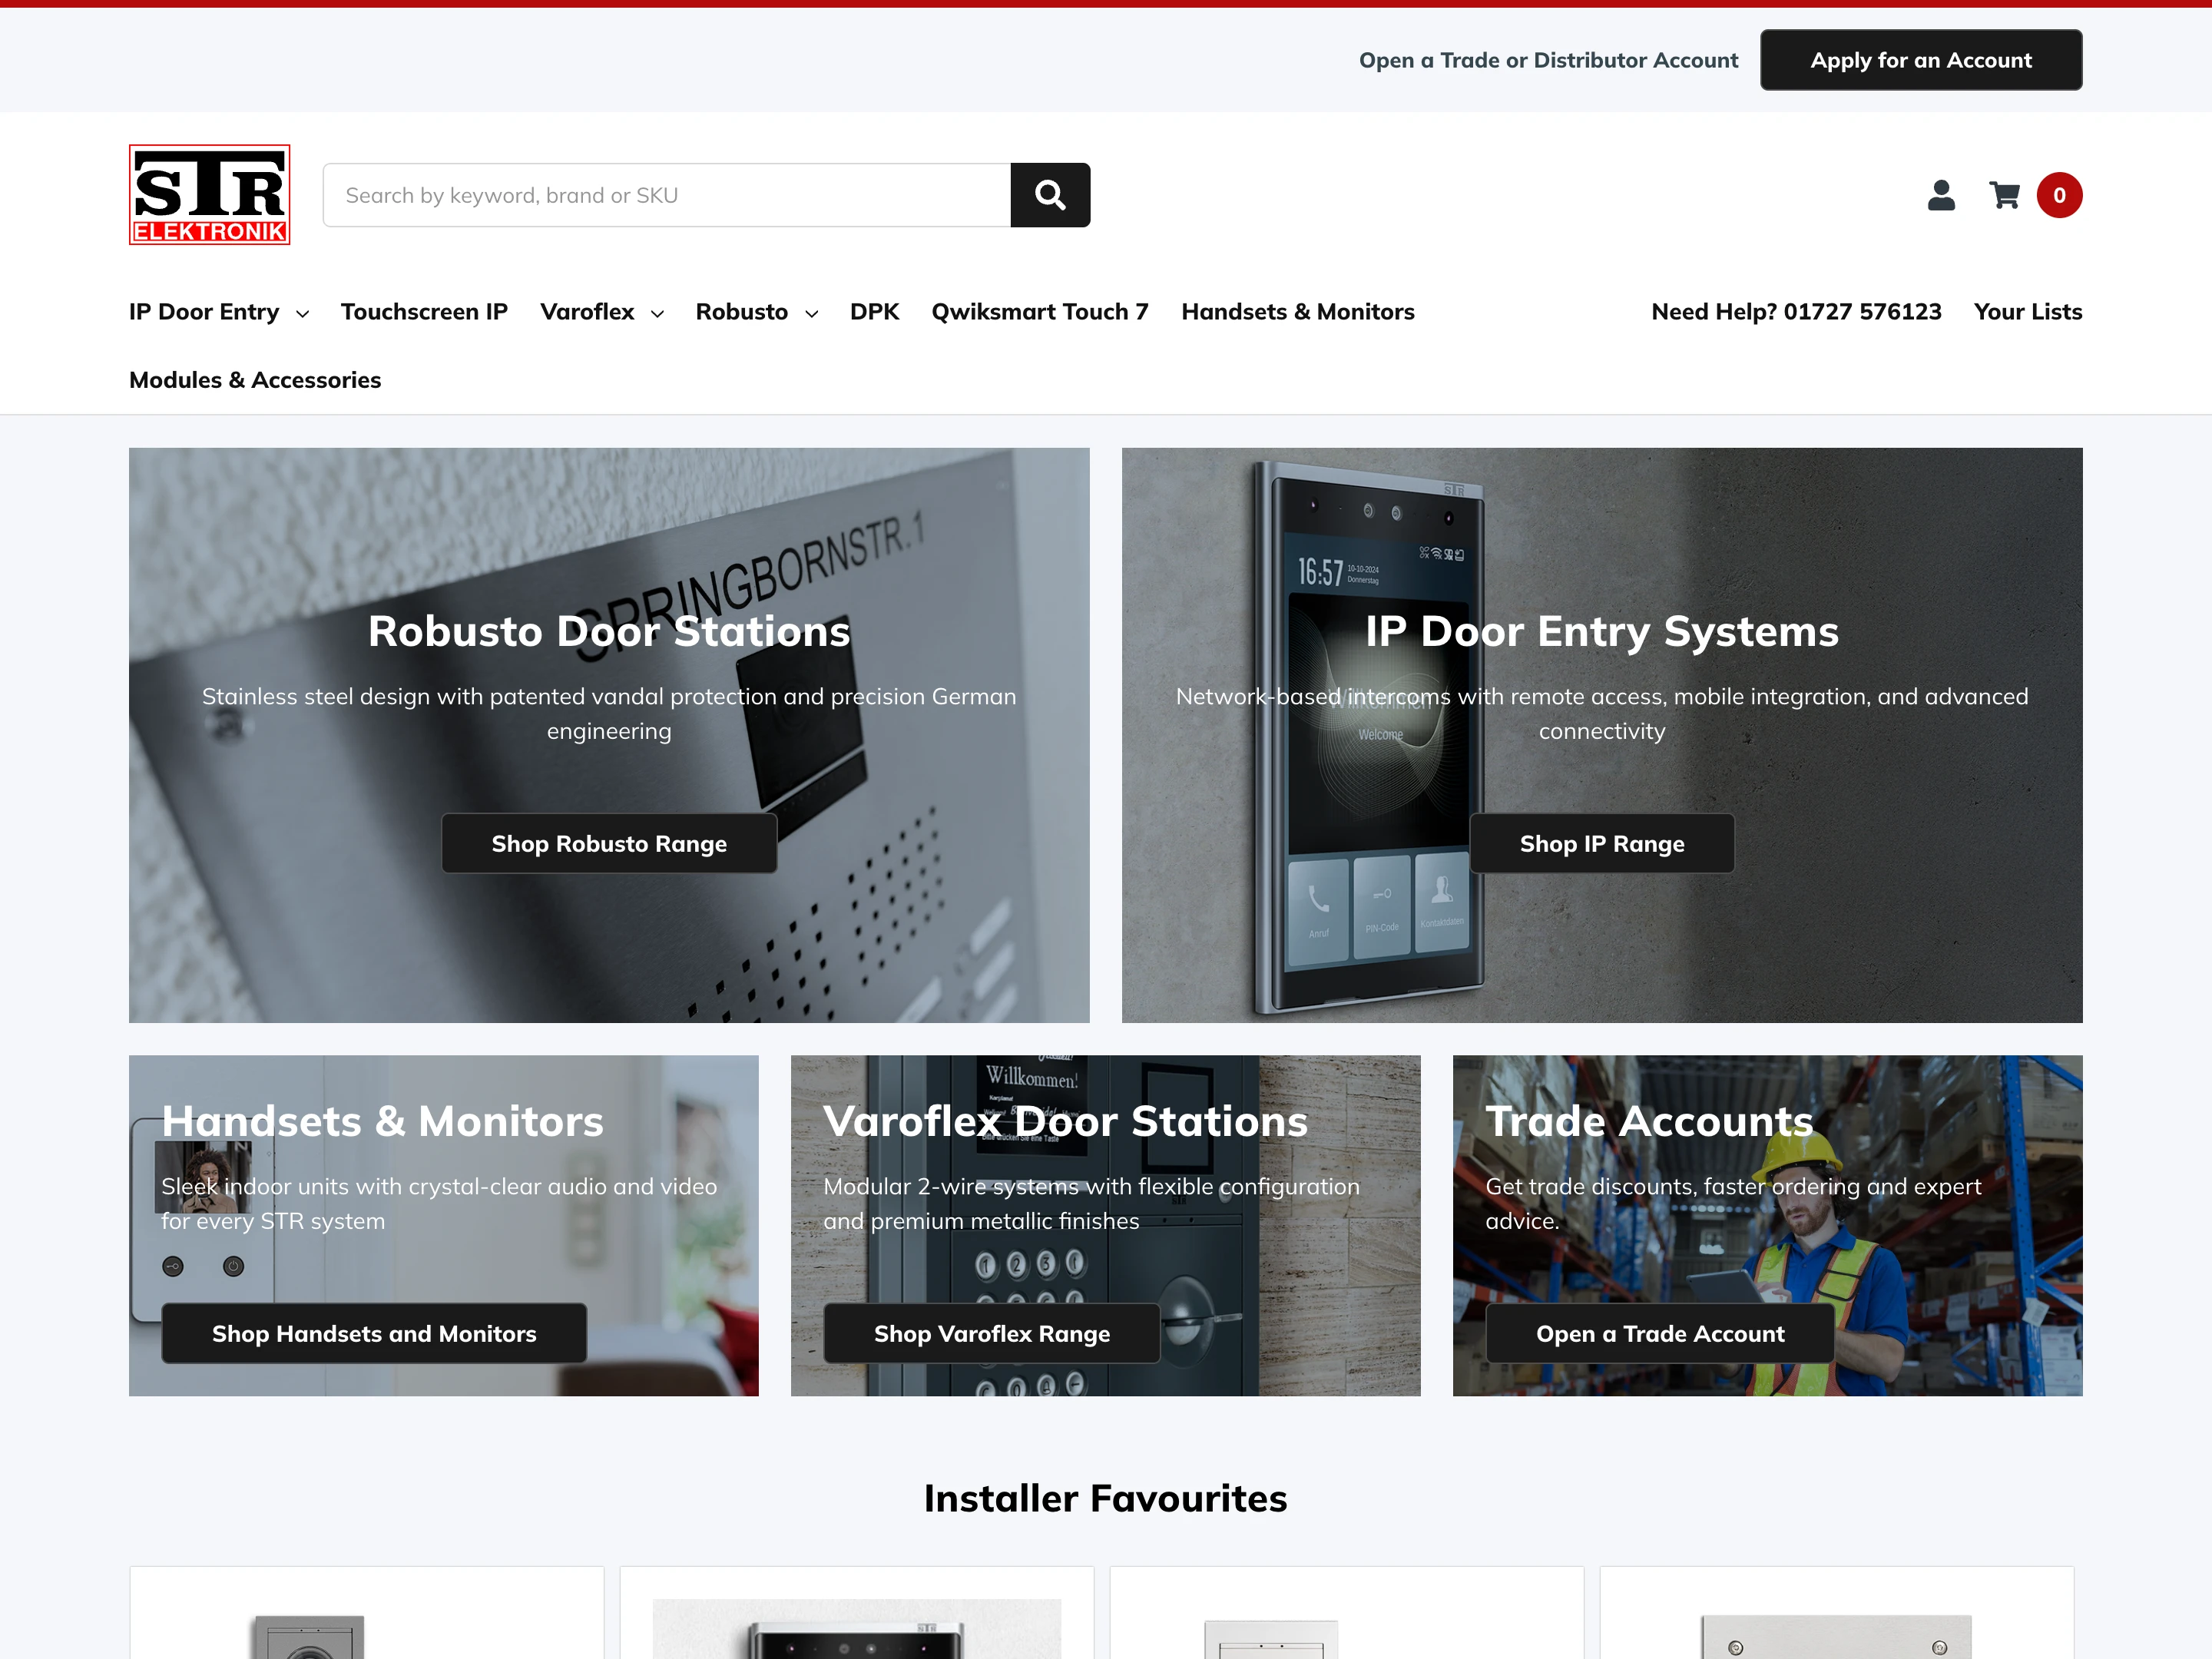Open the Your Lists link
Screen dimensions: 2212x1659
(2028, 312)
